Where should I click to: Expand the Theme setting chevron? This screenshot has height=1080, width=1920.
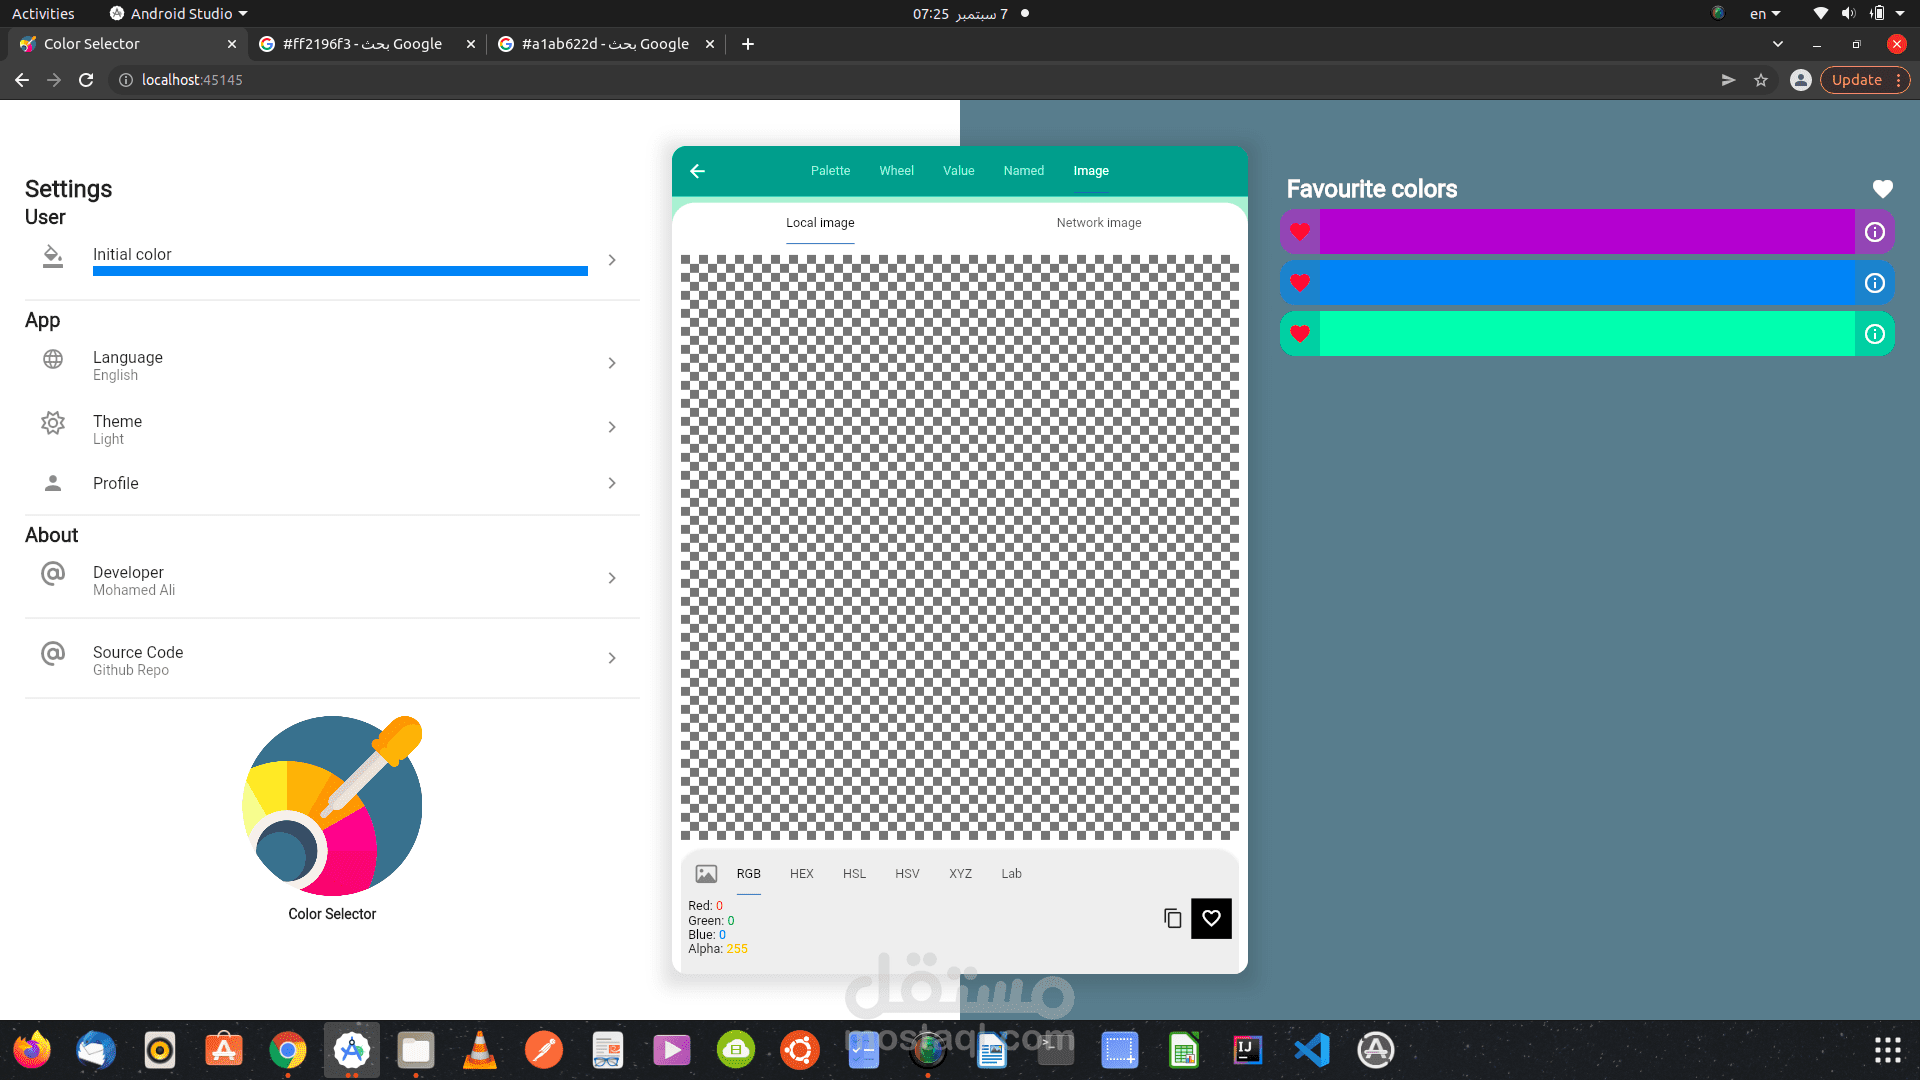612,428
